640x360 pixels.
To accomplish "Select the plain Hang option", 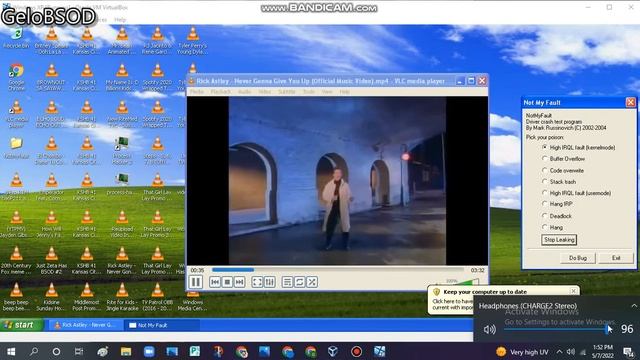I will pyautogui.click(x=552, y=227).
